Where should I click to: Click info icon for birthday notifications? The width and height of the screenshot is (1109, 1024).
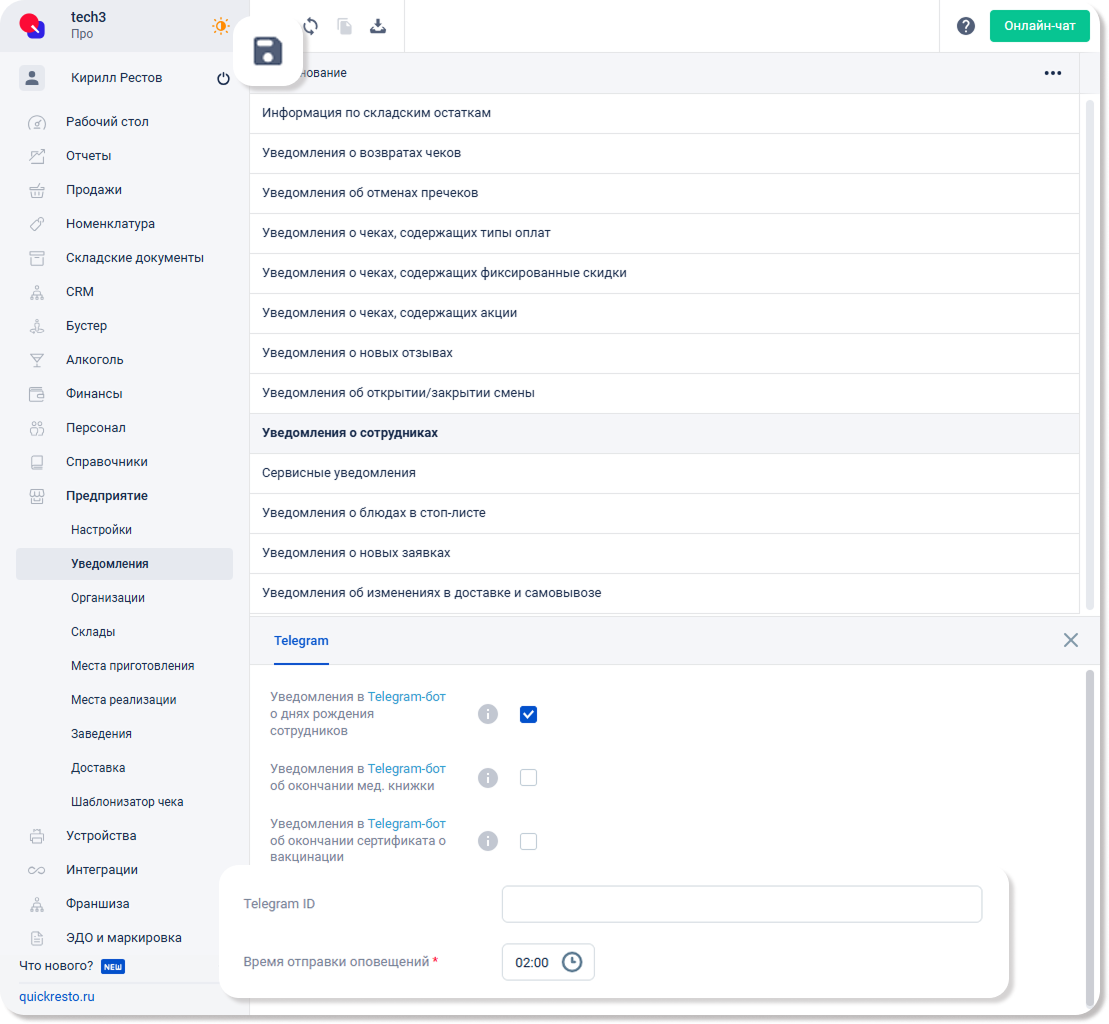tap(487, 714)
